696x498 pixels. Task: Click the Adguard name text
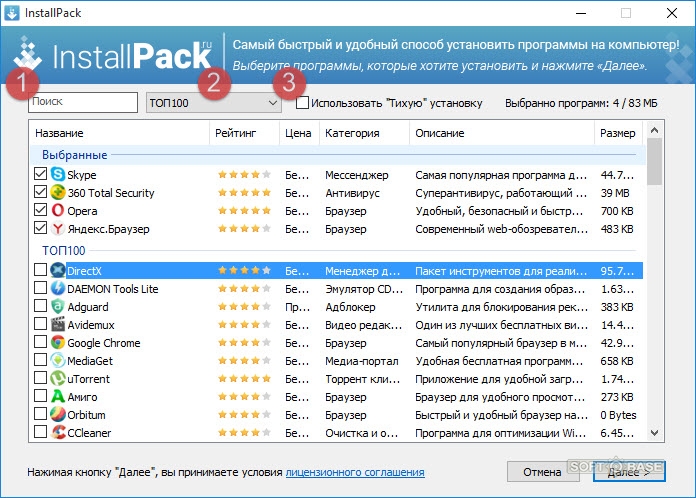click(x=88, y=307)
